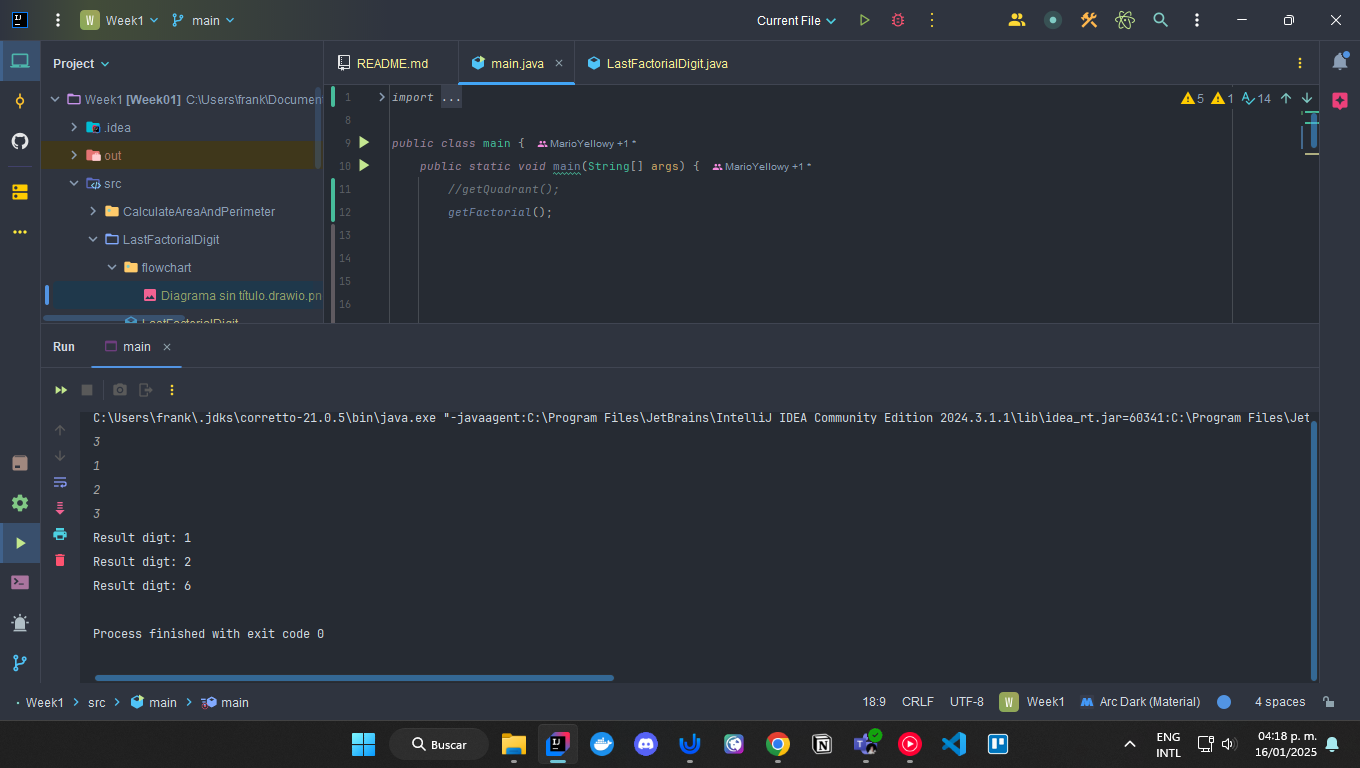Open the Commit tool window

(20, 101)
